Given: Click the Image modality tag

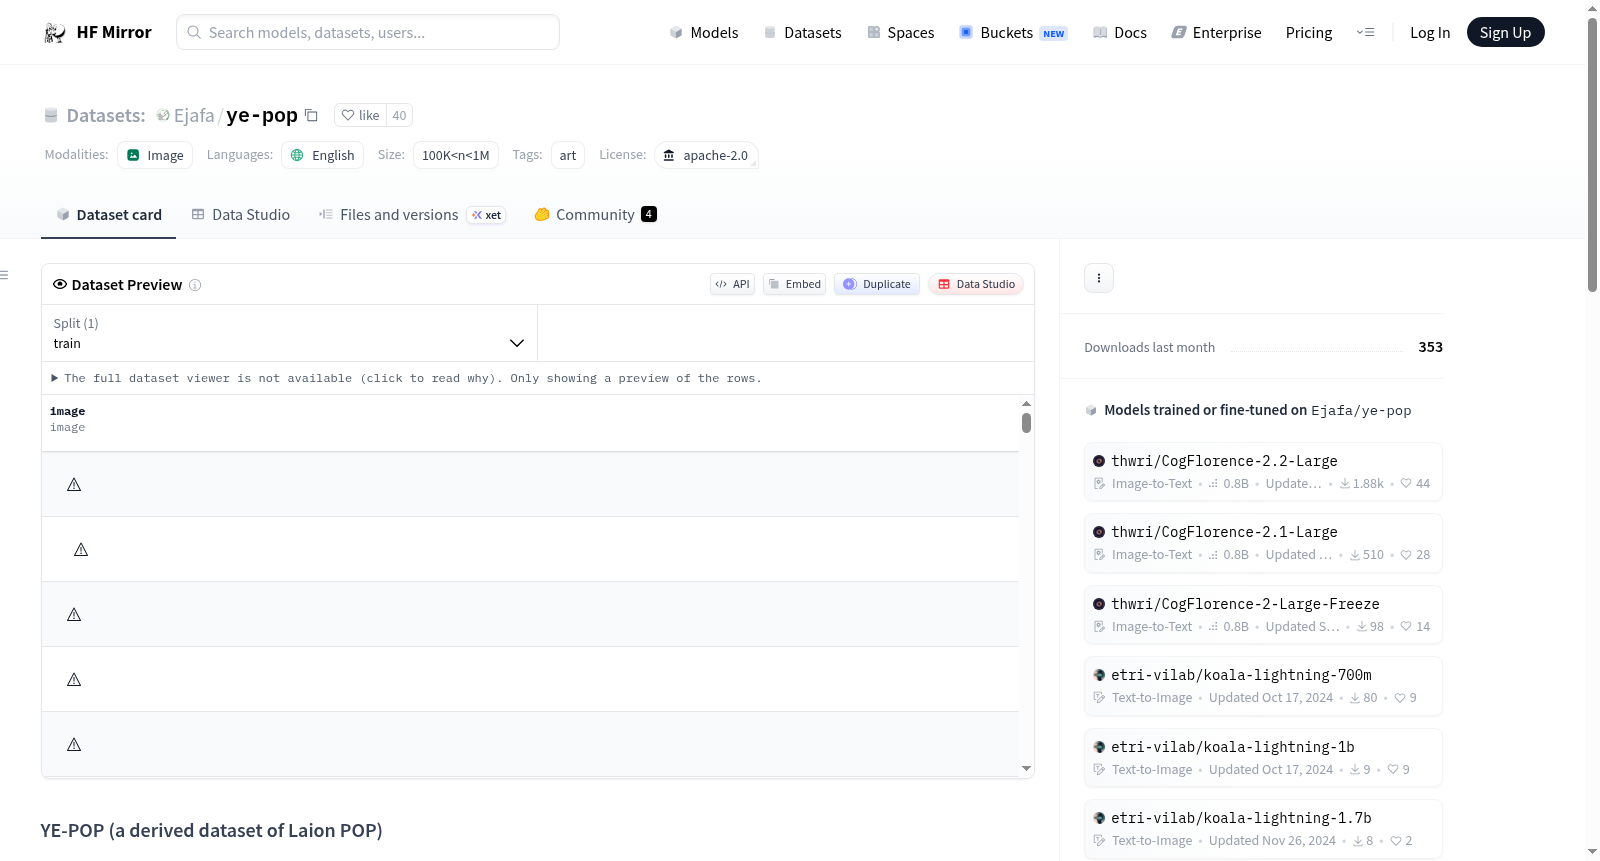Looking at the screenshot, I should pyautogui.click(x=155, y=155).
